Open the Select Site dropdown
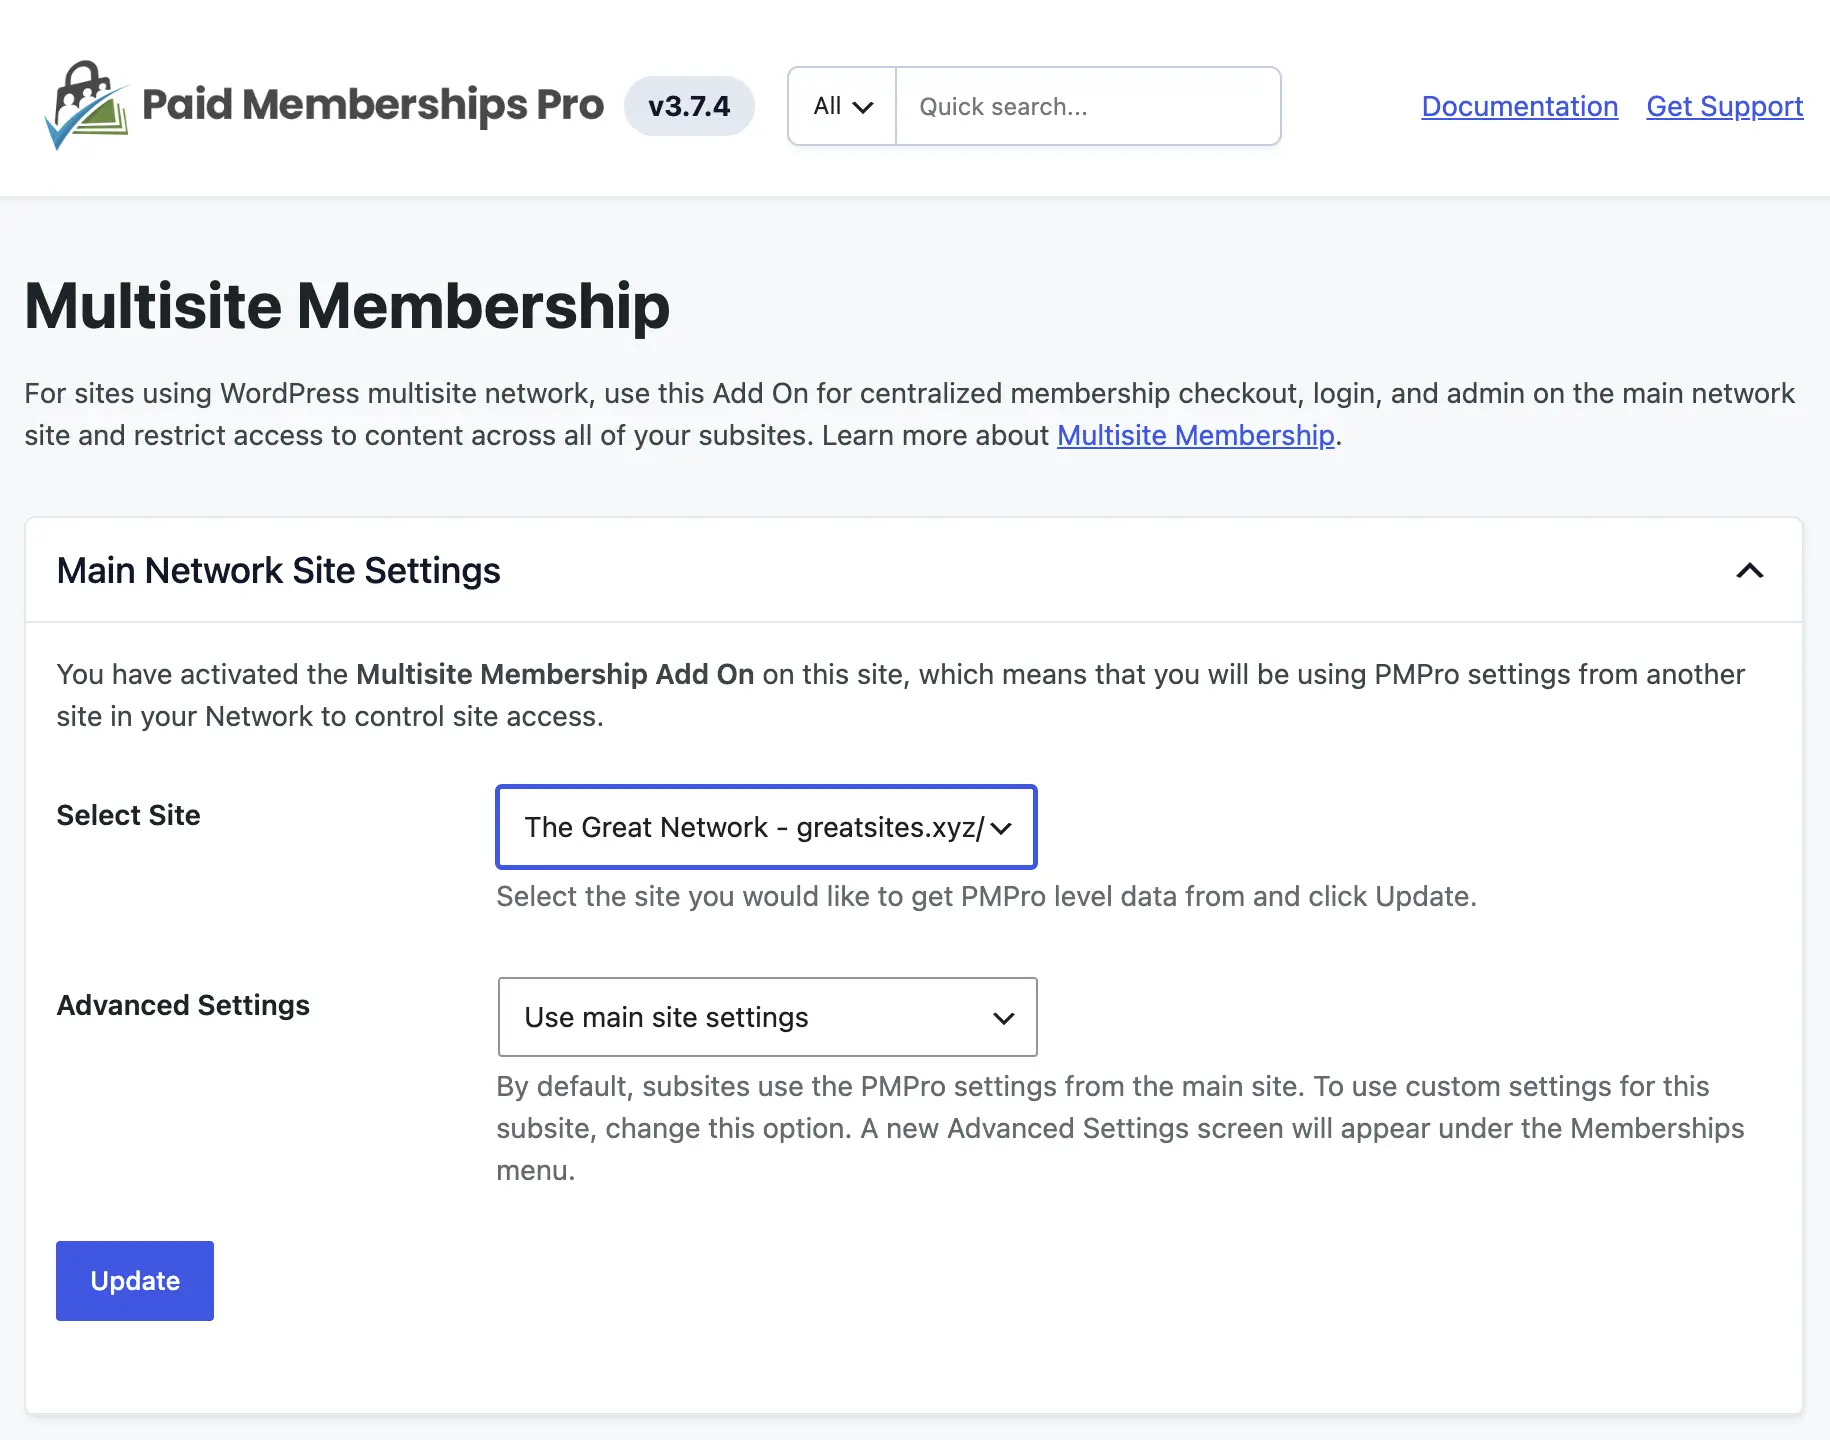1830x1440 pixels. (x=766, y=827)
